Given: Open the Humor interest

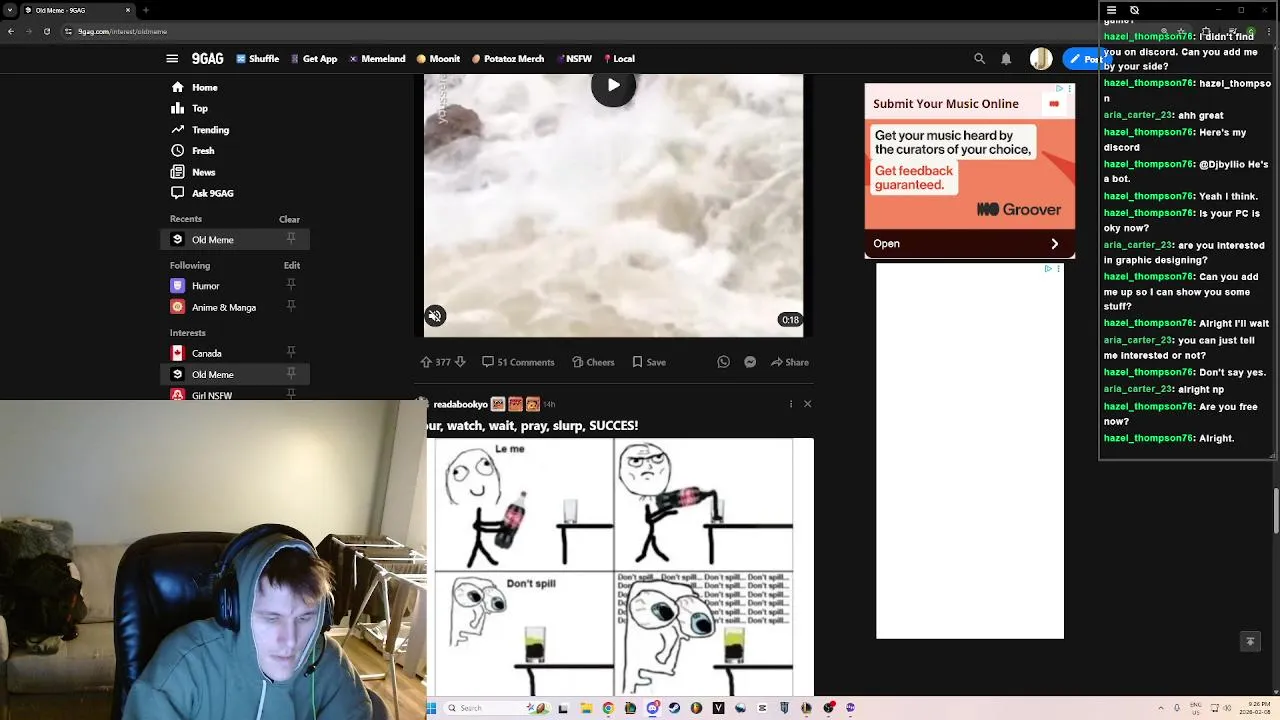Looking at the screenshot, I should (x=205, y=286).
